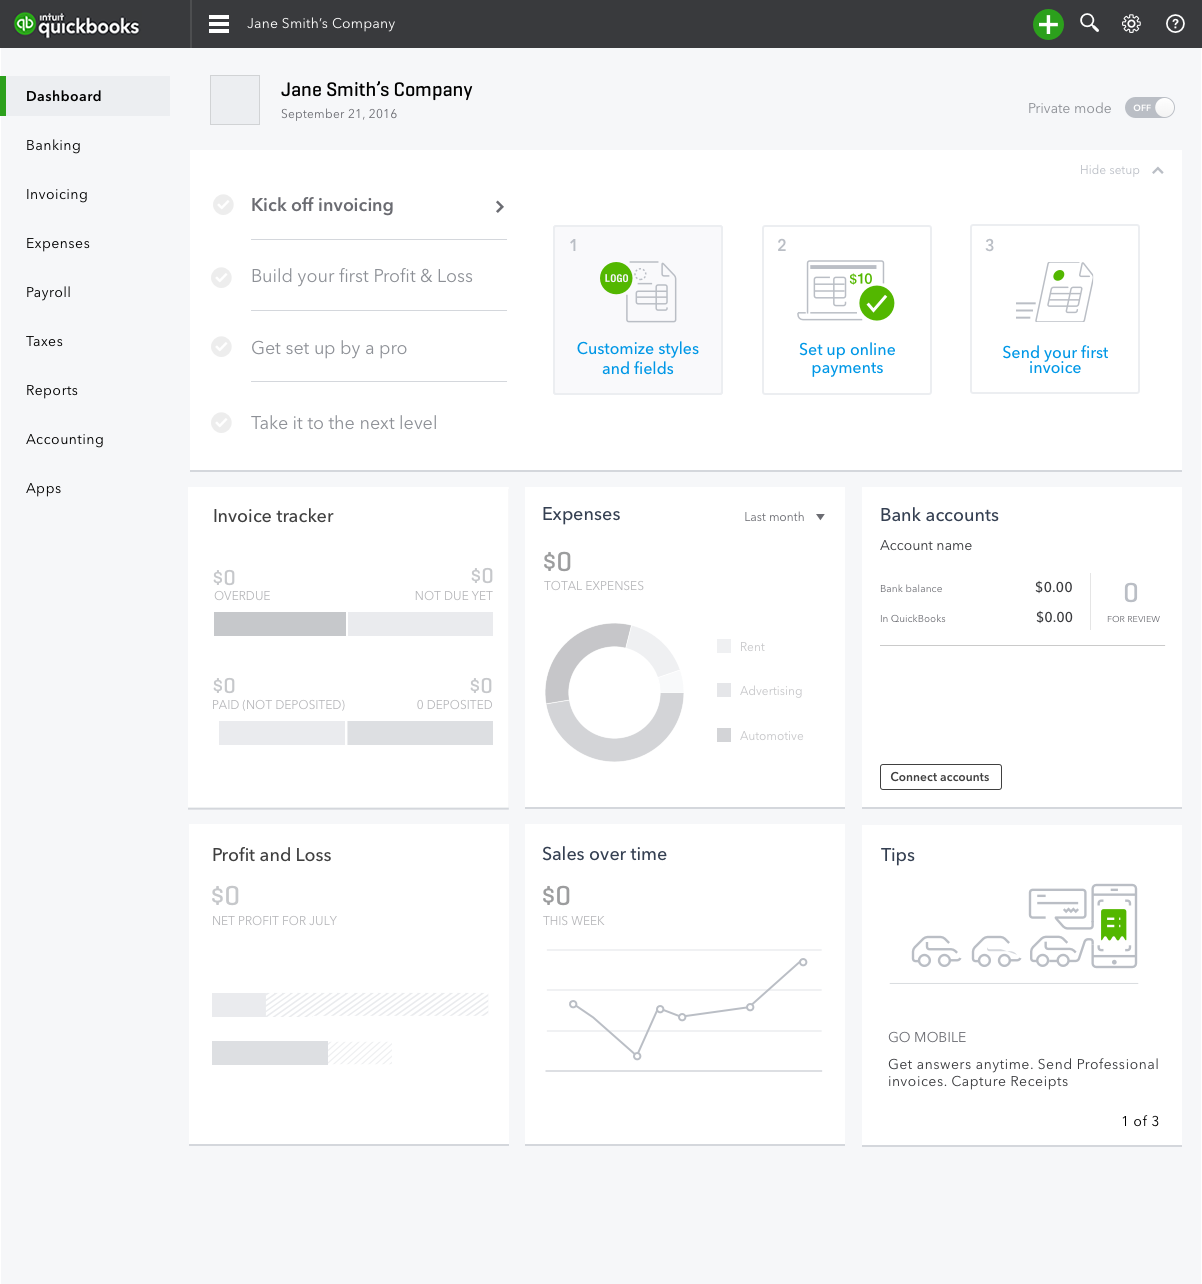The image size is (1202, 1284).
Task: Click the Rent legend swatch
Action: pyautogui.click(x=724, y=646)
